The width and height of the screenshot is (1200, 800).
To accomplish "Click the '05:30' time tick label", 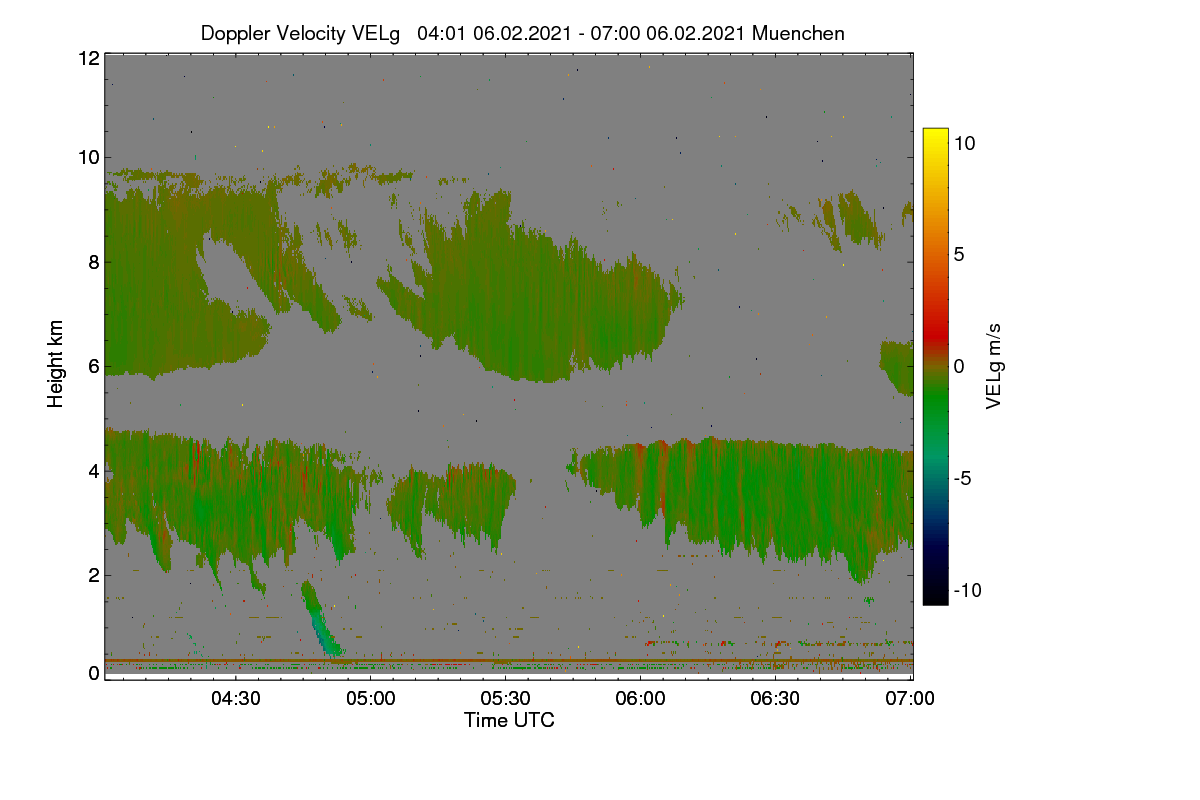I will [505, 698].
